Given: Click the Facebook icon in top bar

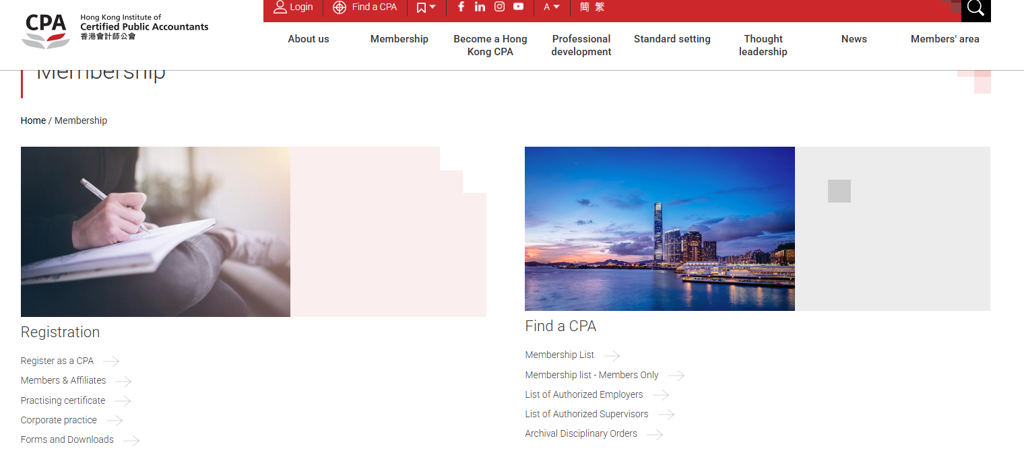Looking at the screenshot, I should pos(461,7).
